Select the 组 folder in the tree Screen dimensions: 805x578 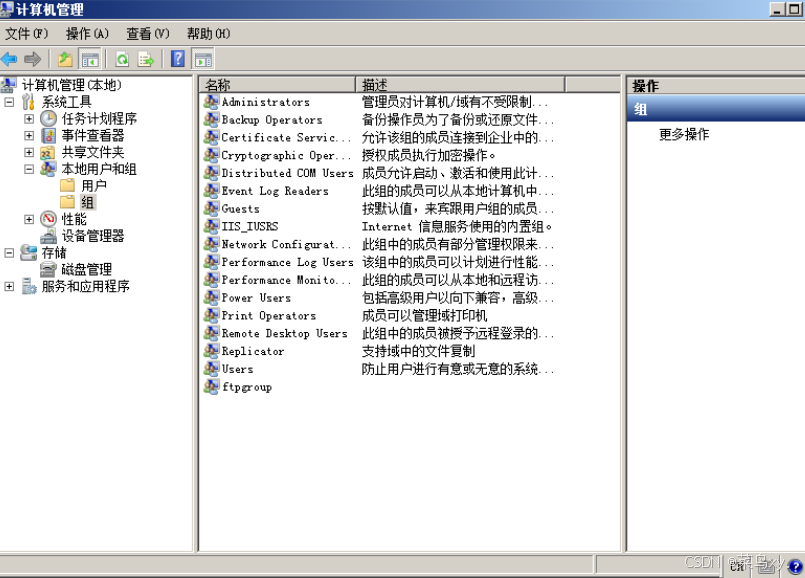(x=88, y=202)
